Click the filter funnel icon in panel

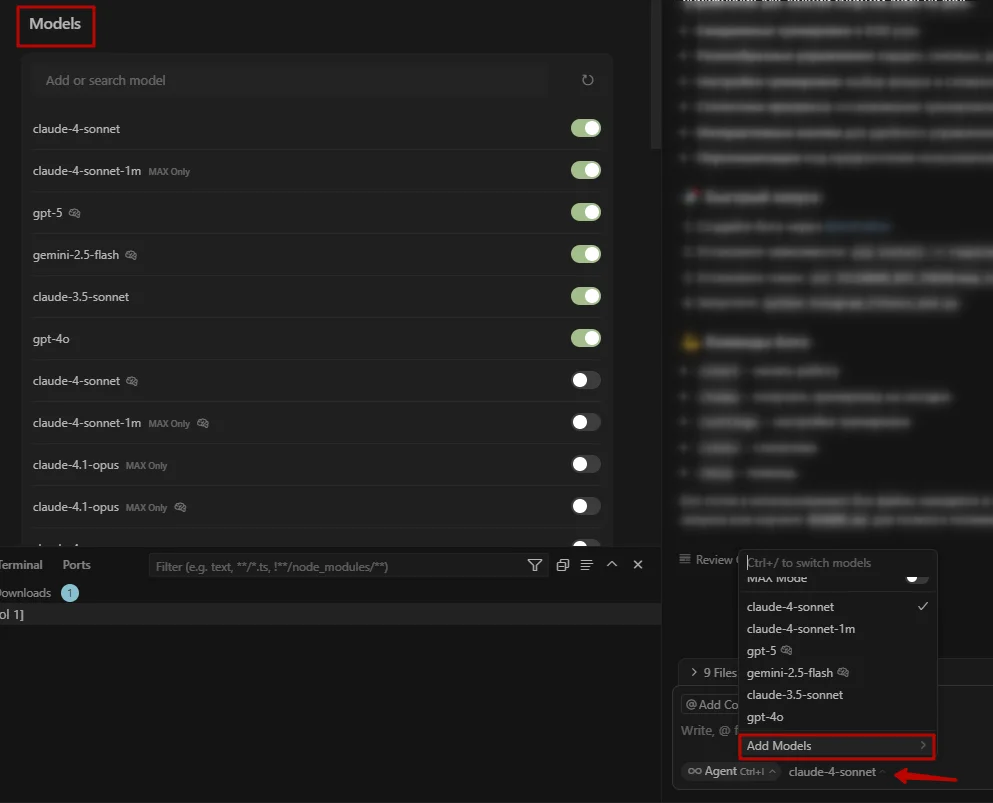[x=535, y=565]
